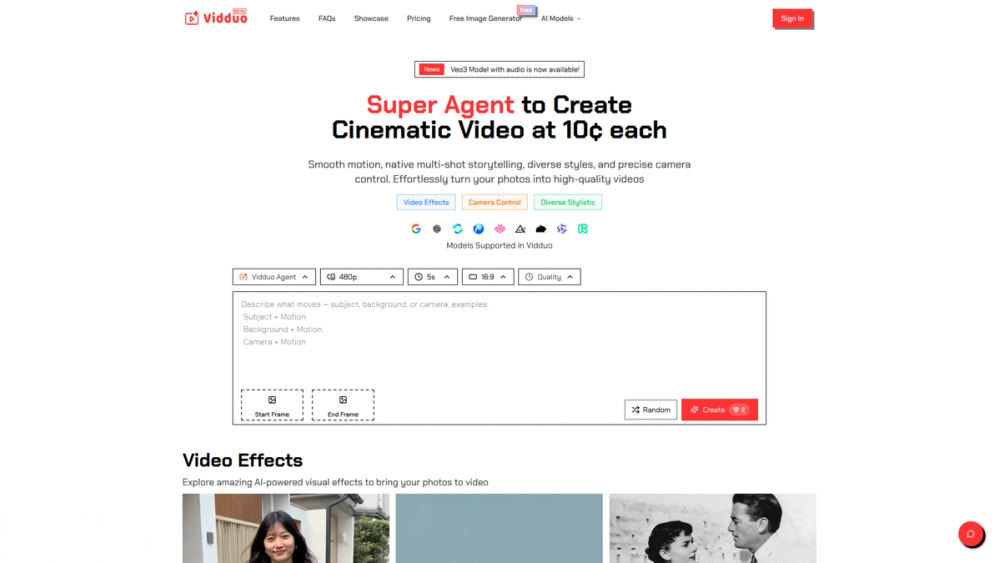Expand the AI Models nav menu
Image resolution: width=1000 pixels, height=563 pixels.
(561, 18)
